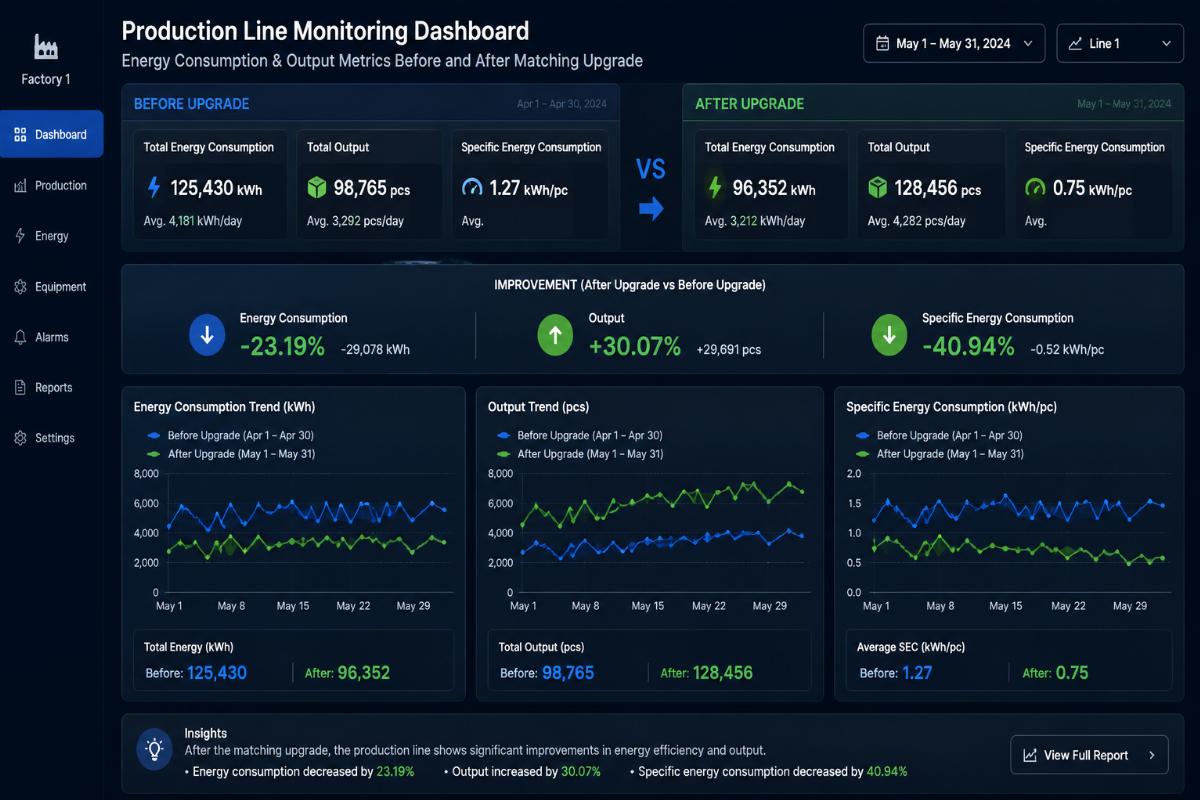Click the -29,078 kWh difference text
The height and width of the screenshot is (800, 1200).
point(375,350)
